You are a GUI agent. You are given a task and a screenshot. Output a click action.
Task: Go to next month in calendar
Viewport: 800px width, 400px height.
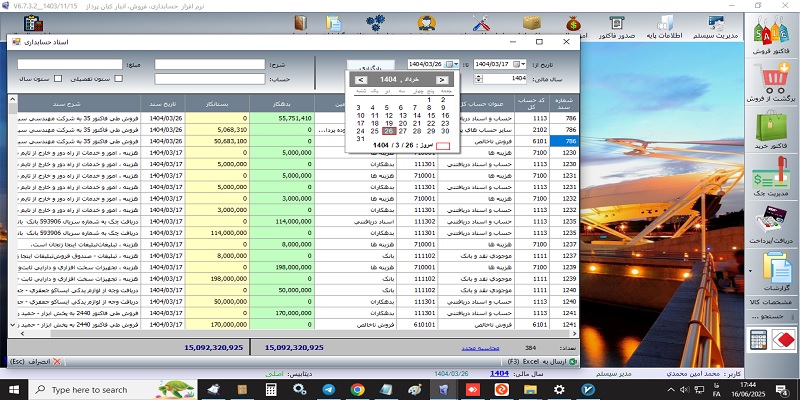[442, 80]
